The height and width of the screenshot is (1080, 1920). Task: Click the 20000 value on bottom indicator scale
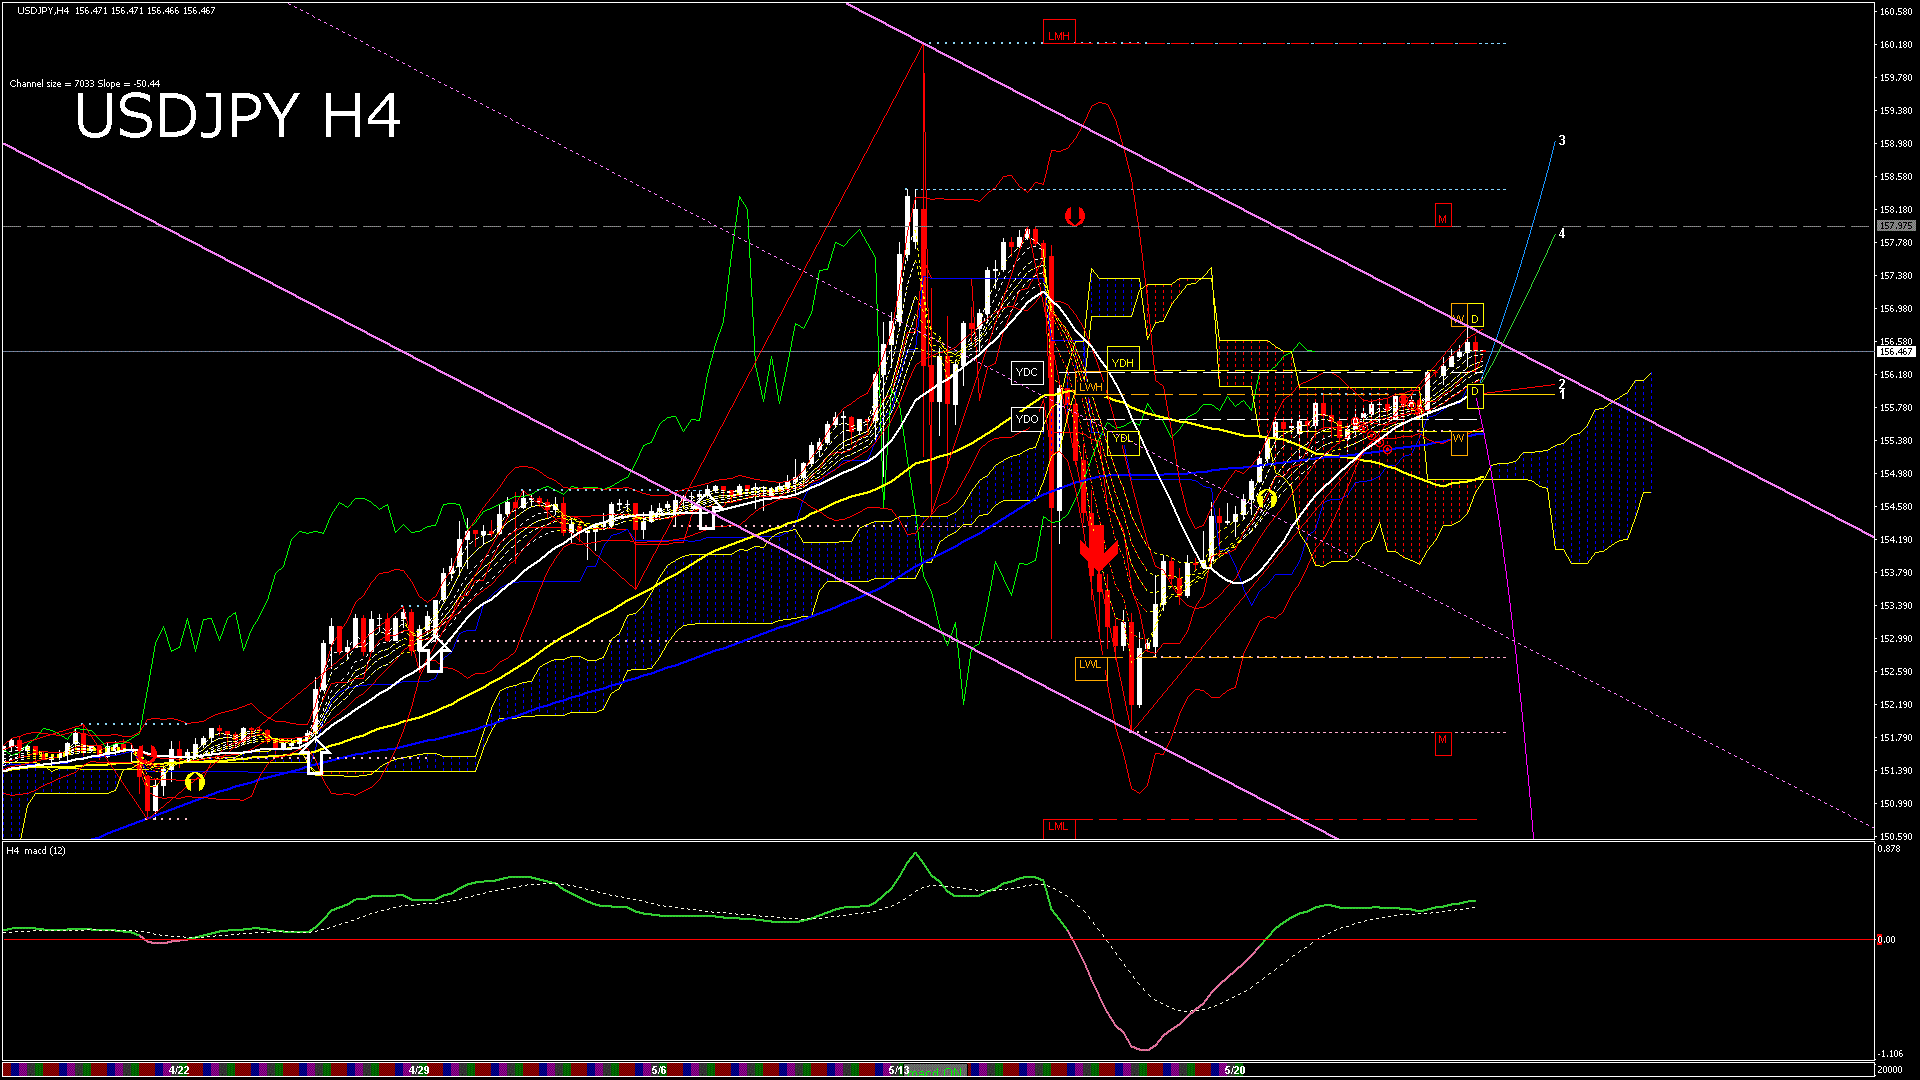[1889, 1069]
